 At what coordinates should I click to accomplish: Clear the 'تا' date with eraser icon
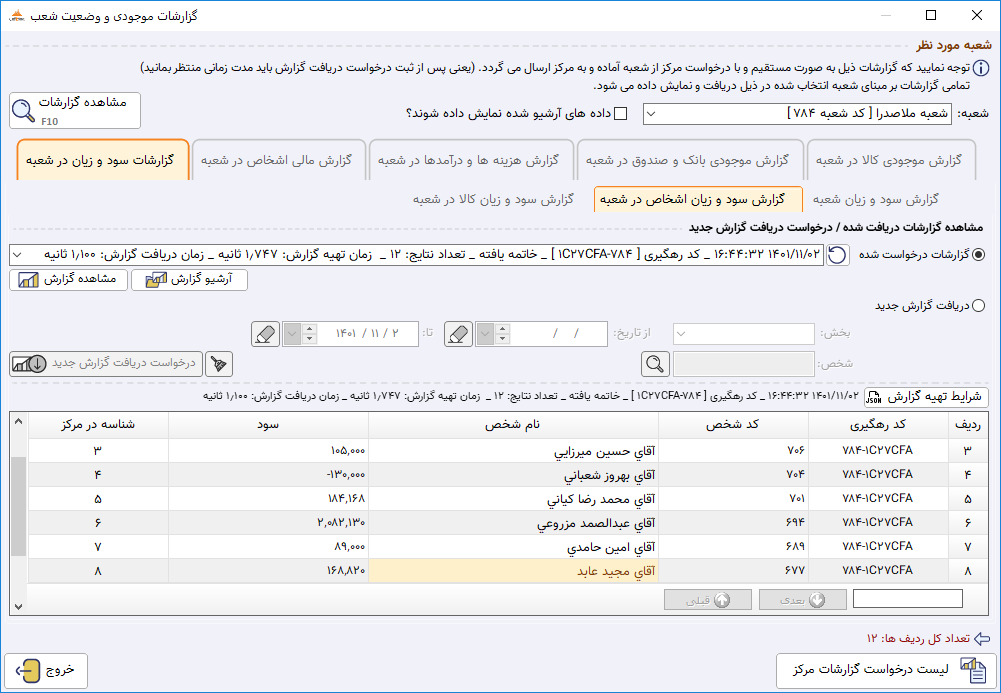(266, 334)
